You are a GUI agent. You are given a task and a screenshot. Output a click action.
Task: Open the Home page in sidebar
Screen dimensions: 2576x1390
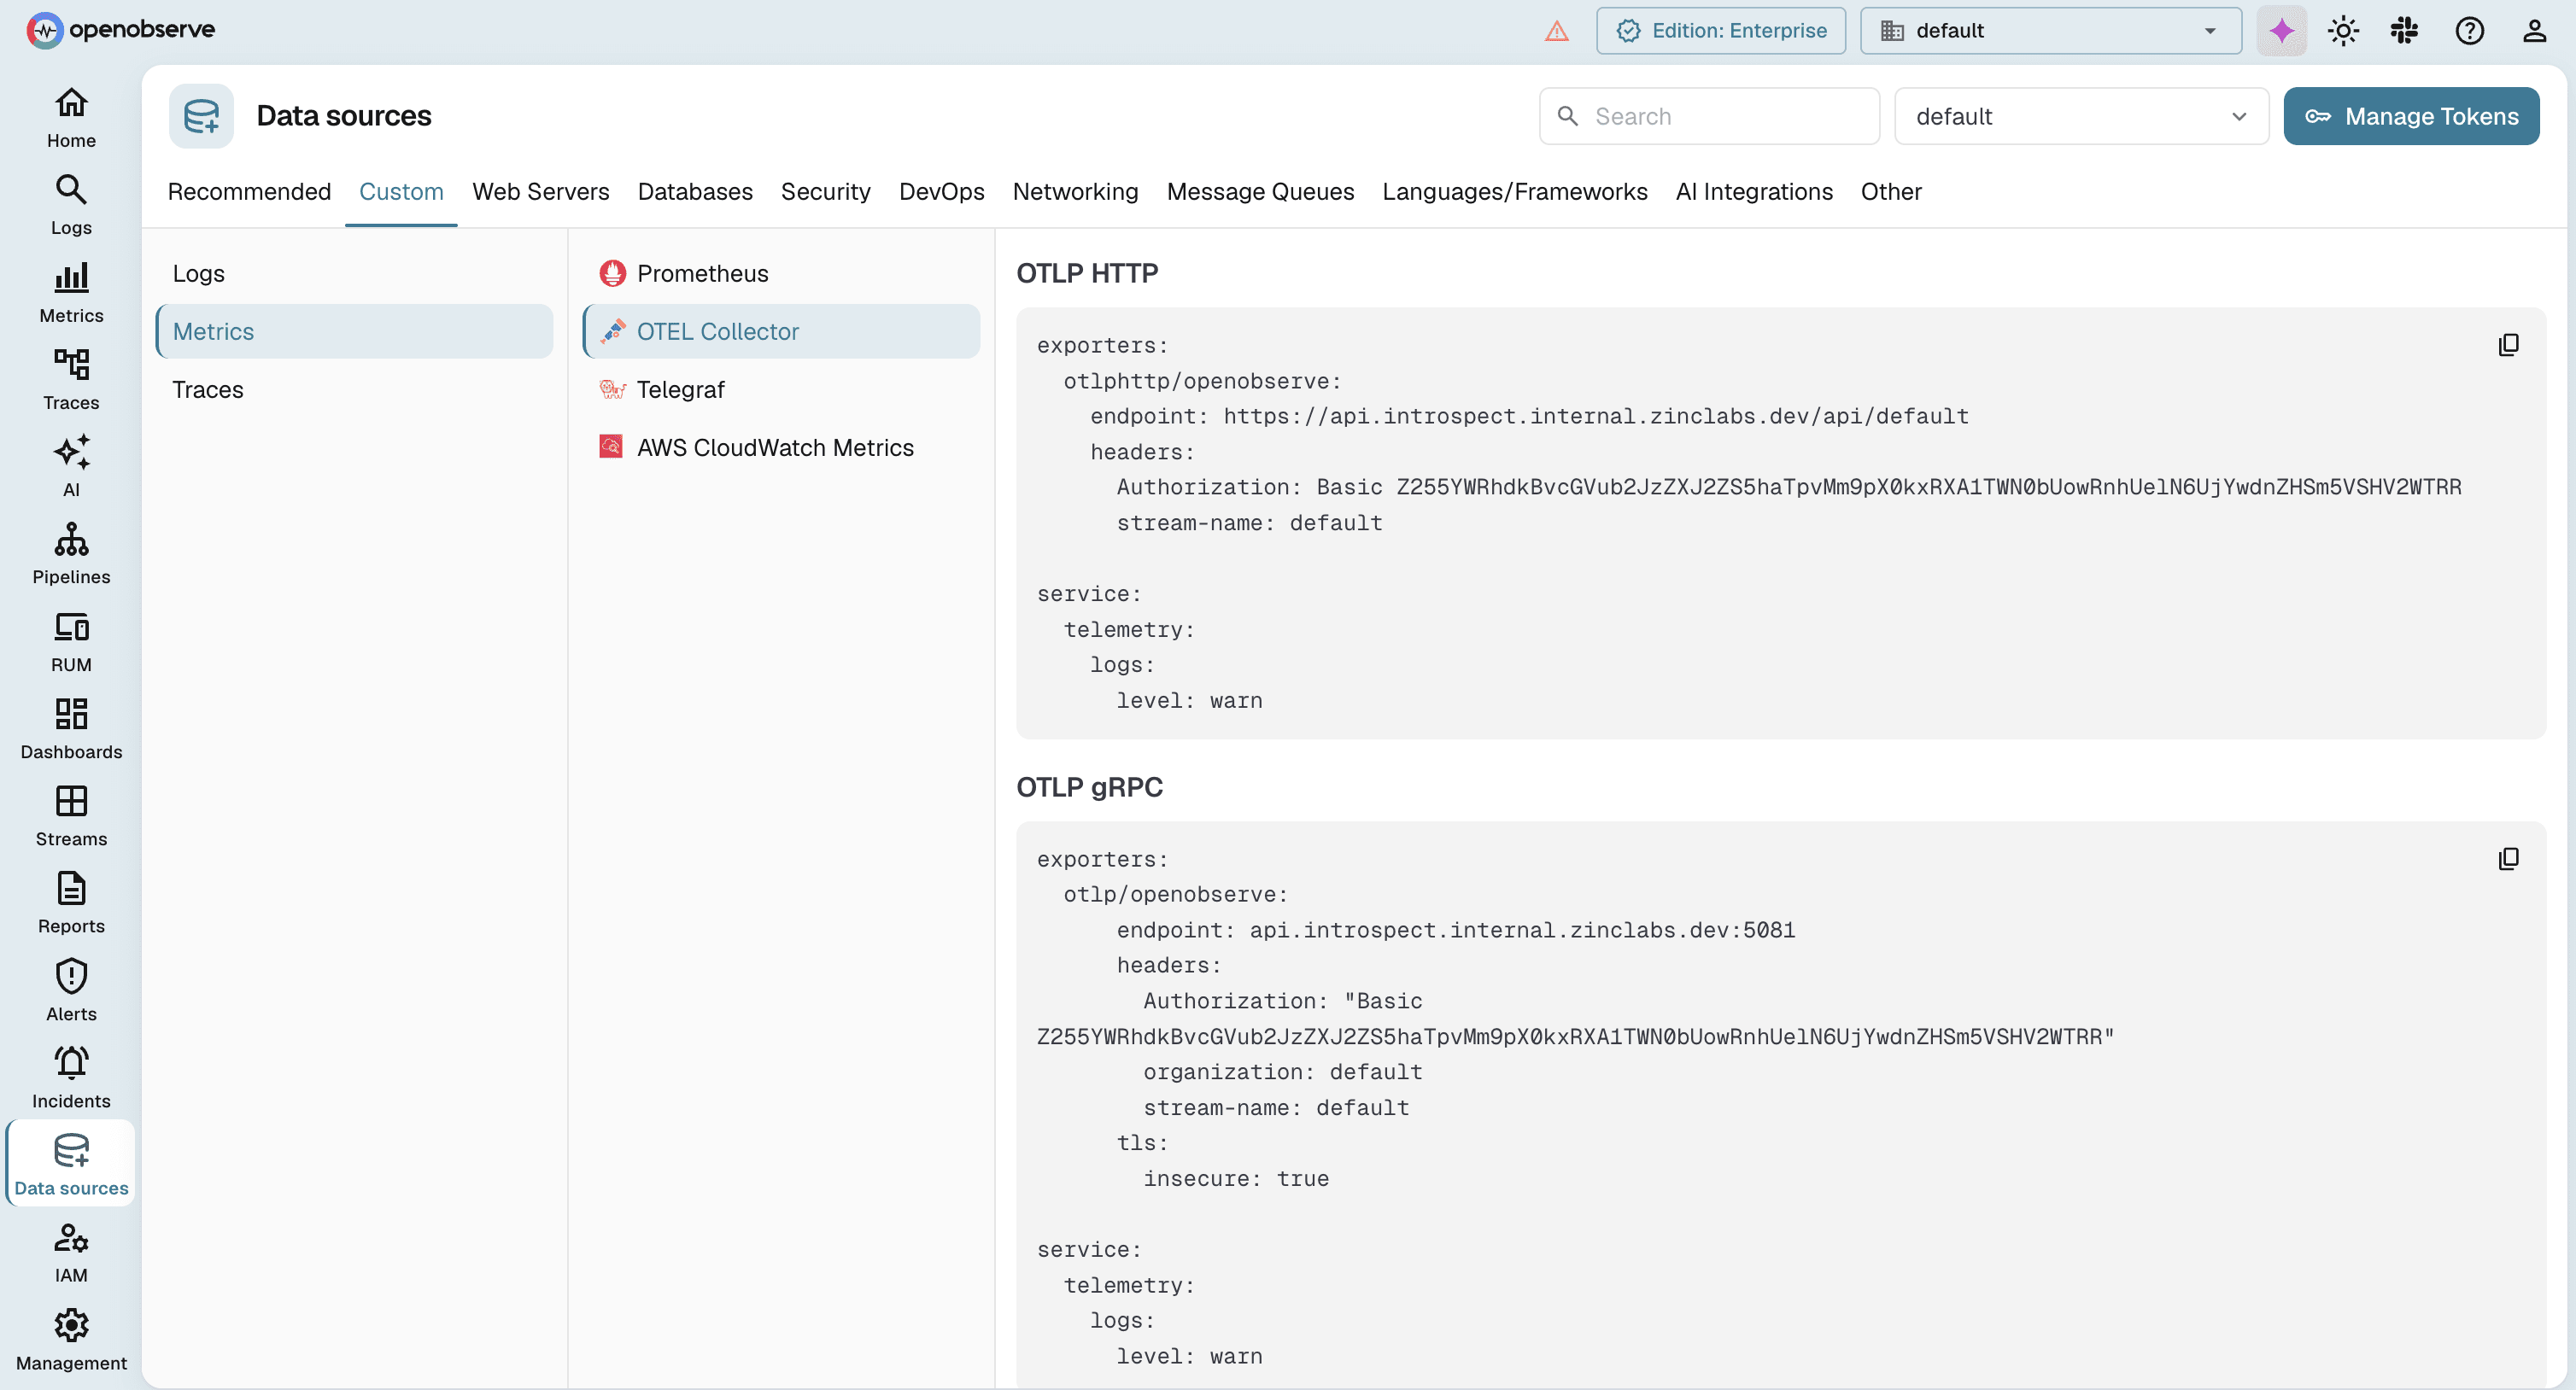pos(71,118)
